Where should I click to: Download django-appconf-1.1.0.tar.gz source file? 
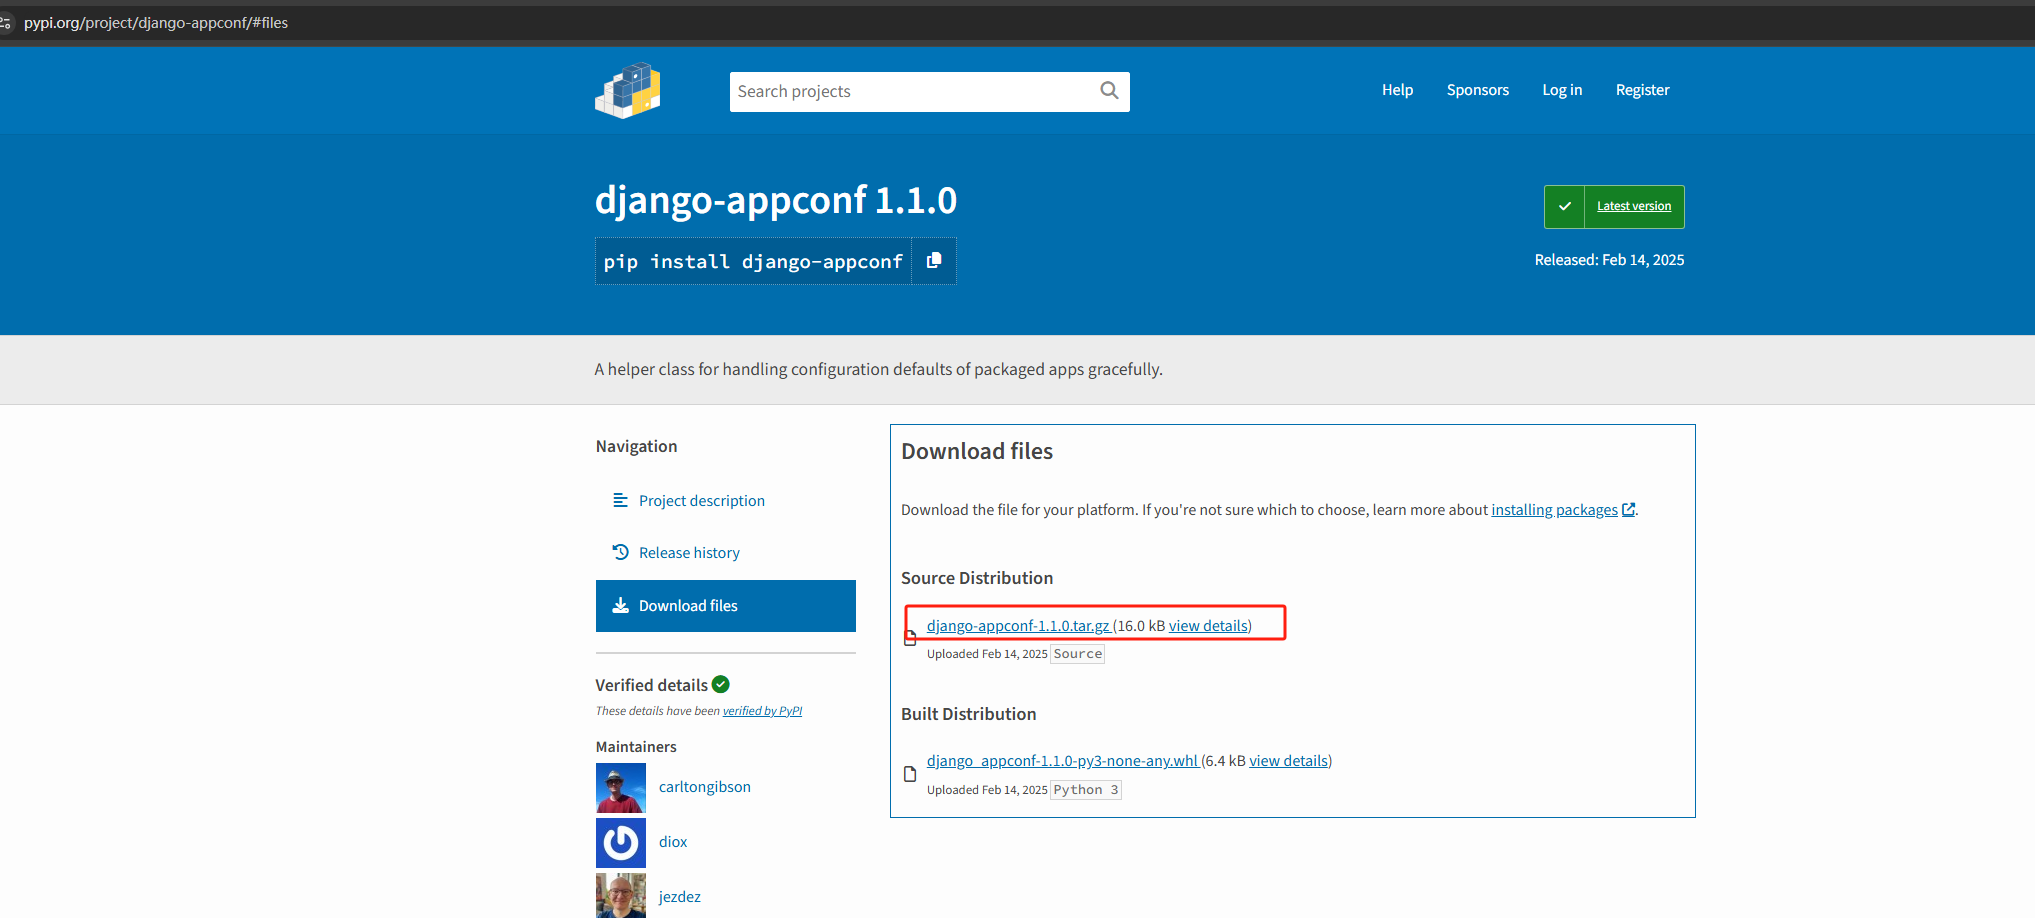1018,626
